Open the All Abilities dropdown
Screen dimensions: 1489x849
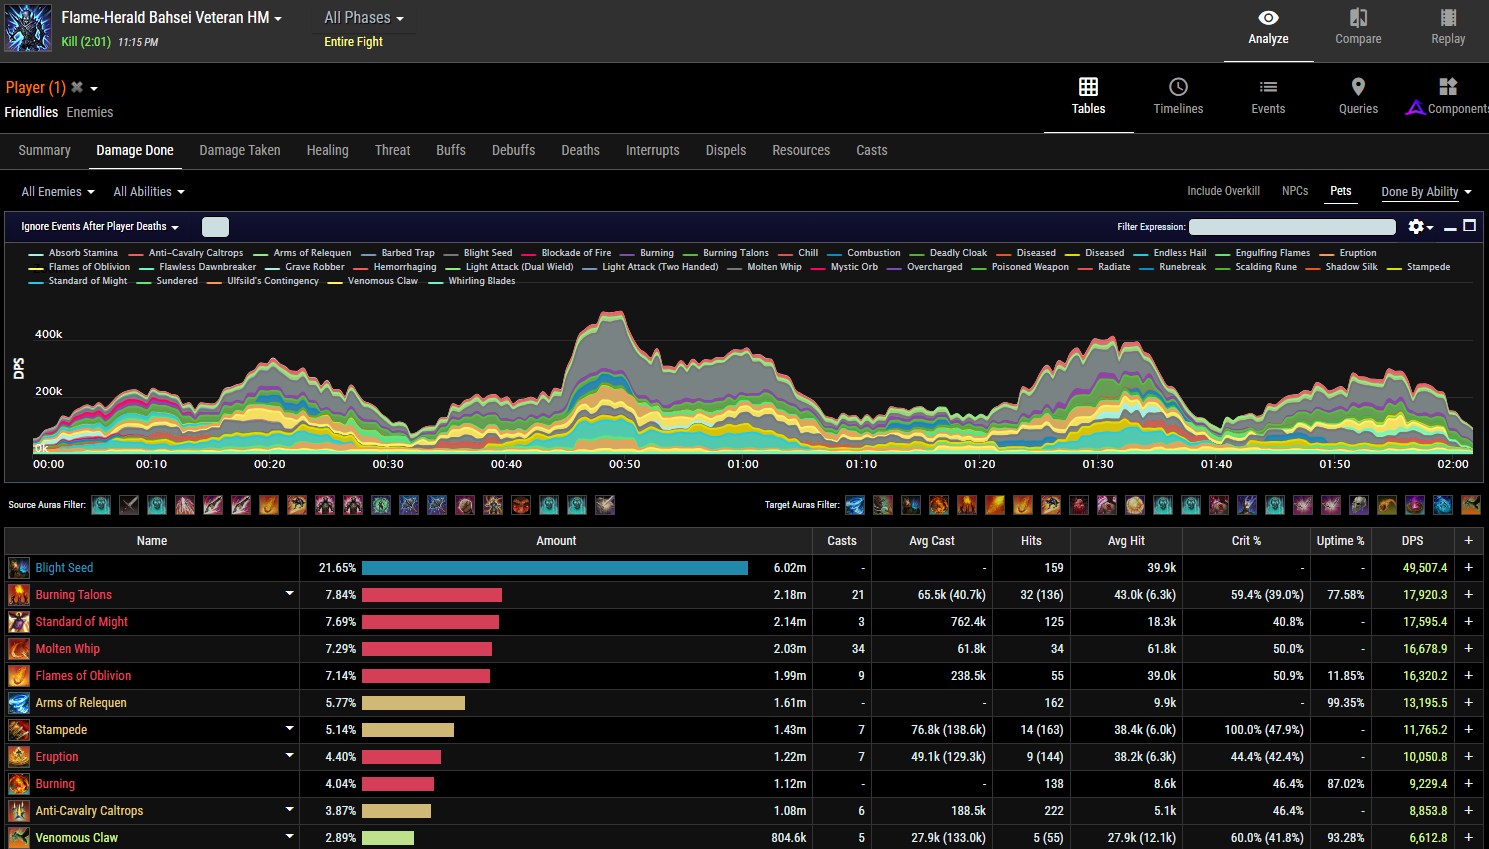click(x=149, y=191)
